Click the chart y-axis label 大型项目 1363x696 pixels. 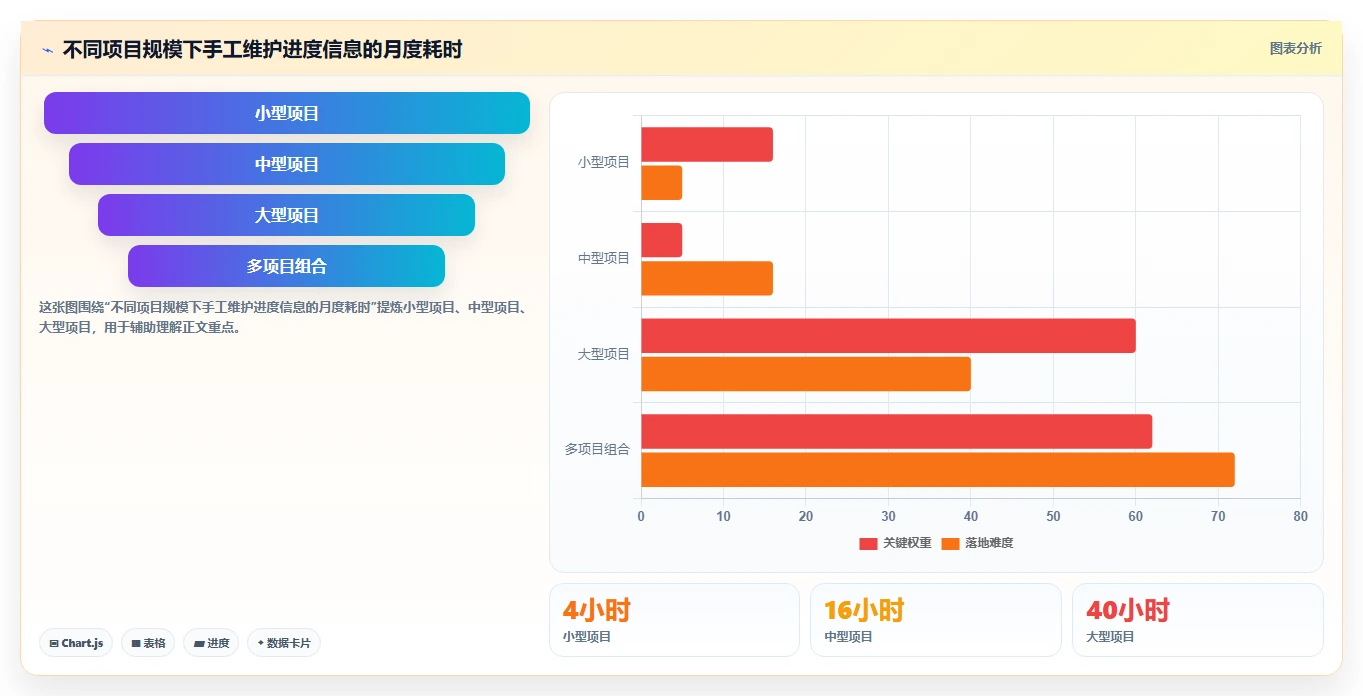(x=604, y=354)
